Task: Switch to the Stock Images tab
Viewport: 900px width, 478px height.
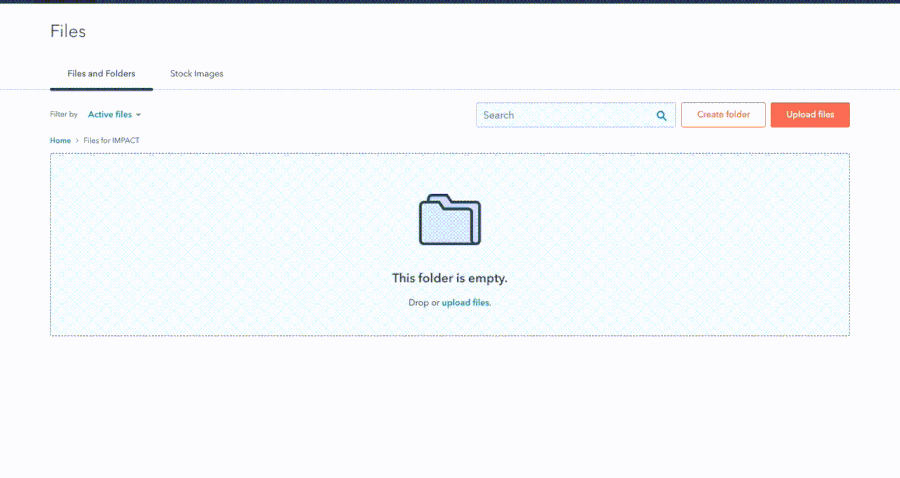Action: pos(196,73)
